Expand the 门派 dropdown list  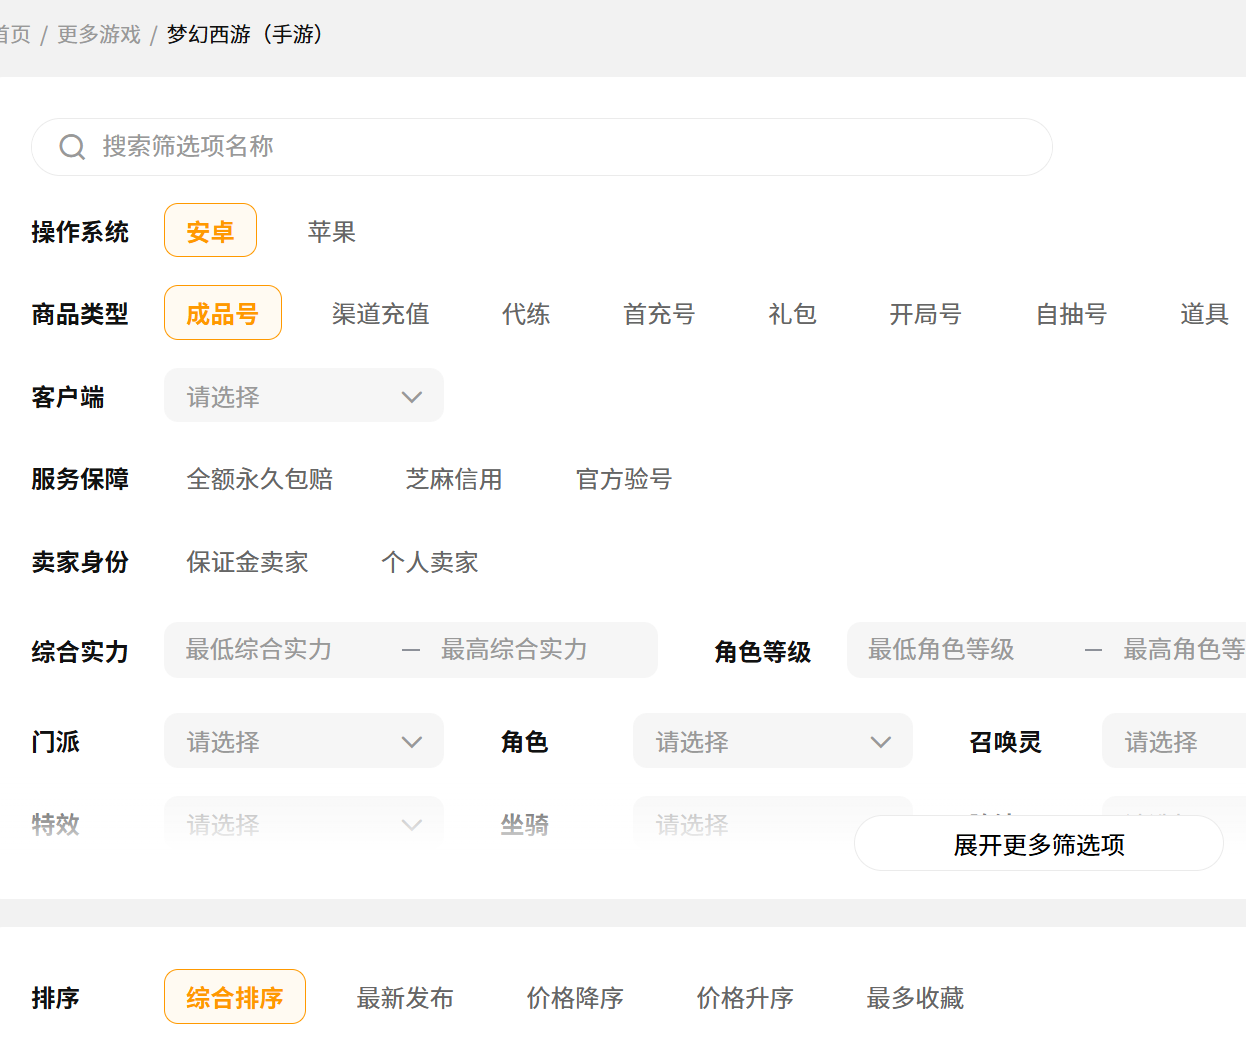(x=303, y=741)
